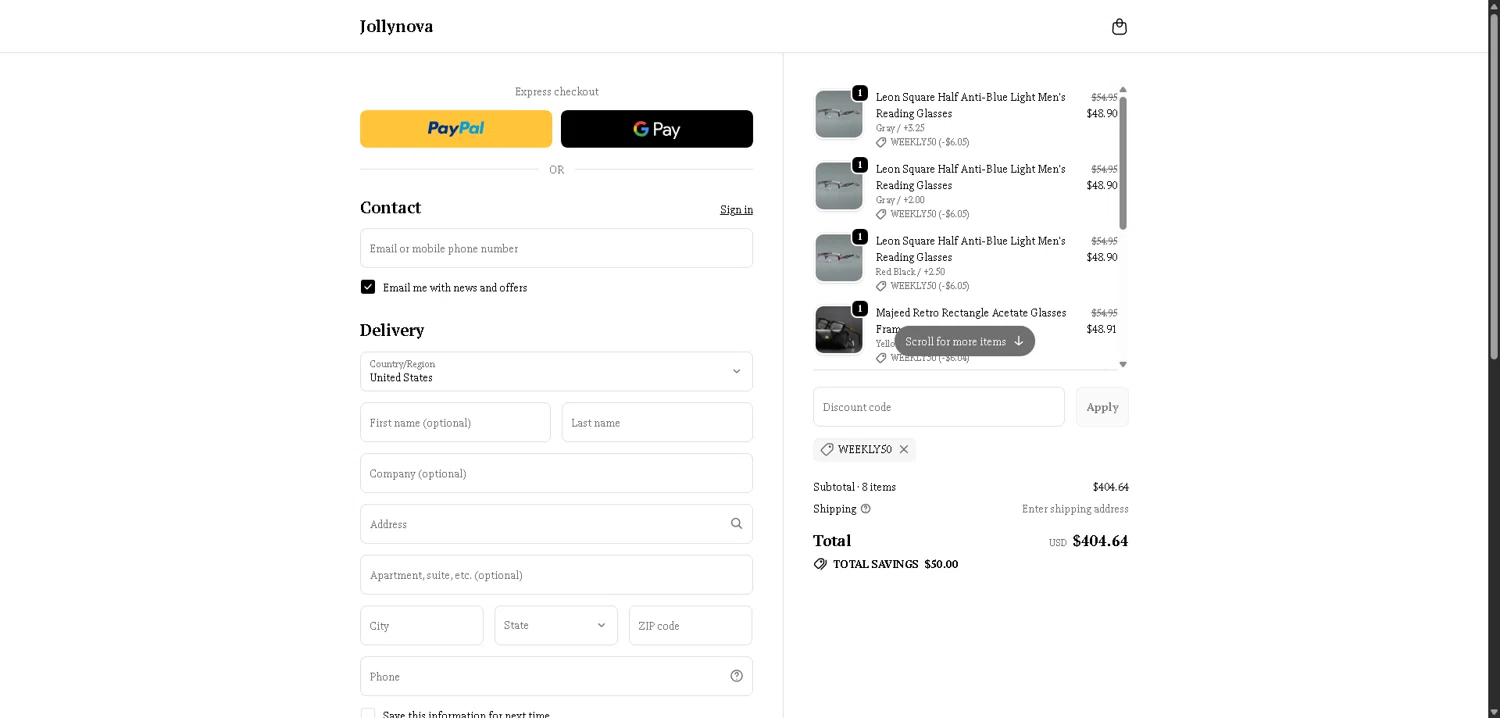Click the TOTAL SAVINGS $50.00 text
This screenshot has height=718, width=1500.
tap(896, 564)
